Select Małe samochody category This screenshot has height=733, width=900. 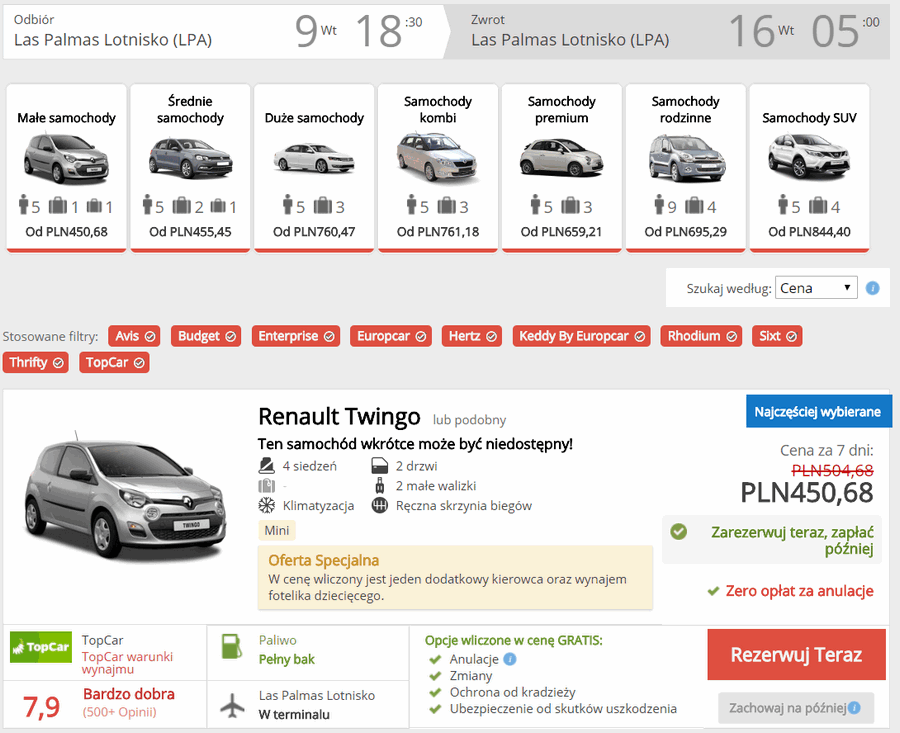point(67,168)
